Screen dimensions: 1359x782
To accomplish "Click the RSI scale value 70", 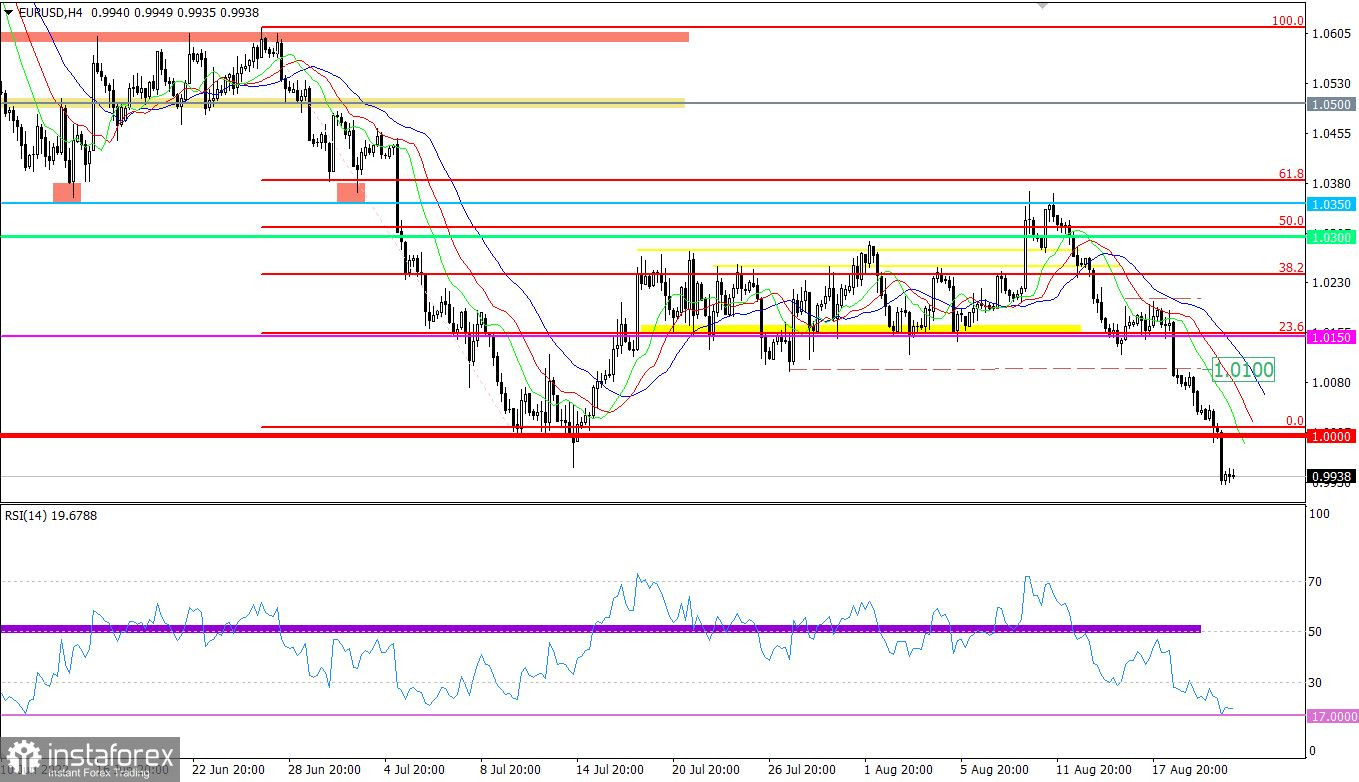I will coord(1317,581).
